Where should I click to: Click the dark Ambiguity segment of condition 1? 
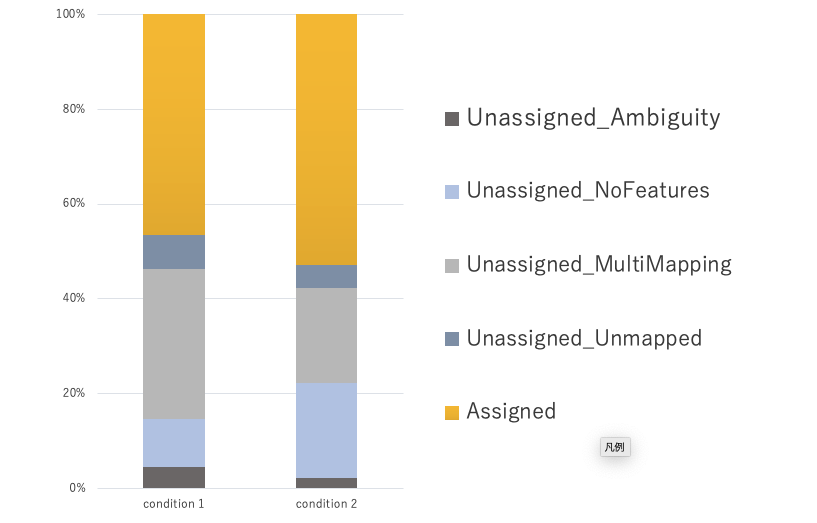click(x=174, y=477)
